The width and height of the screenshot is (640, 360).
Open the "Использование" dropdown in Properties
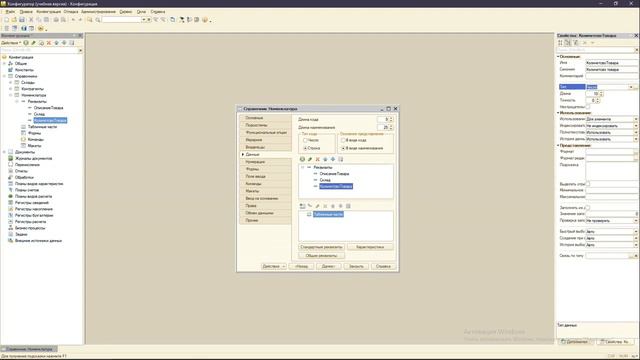pyautogui.click(x=636, y=119)
